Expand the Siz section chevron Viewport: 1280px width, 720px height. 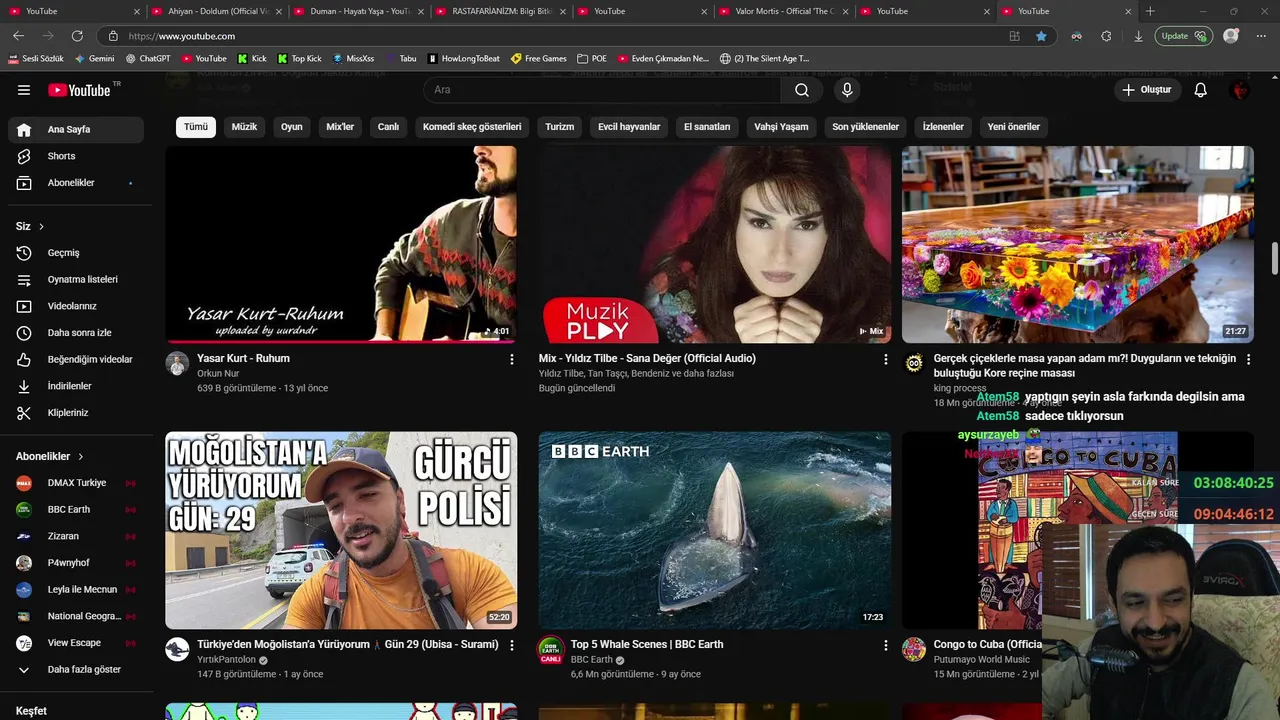click(x=41, y=227)
